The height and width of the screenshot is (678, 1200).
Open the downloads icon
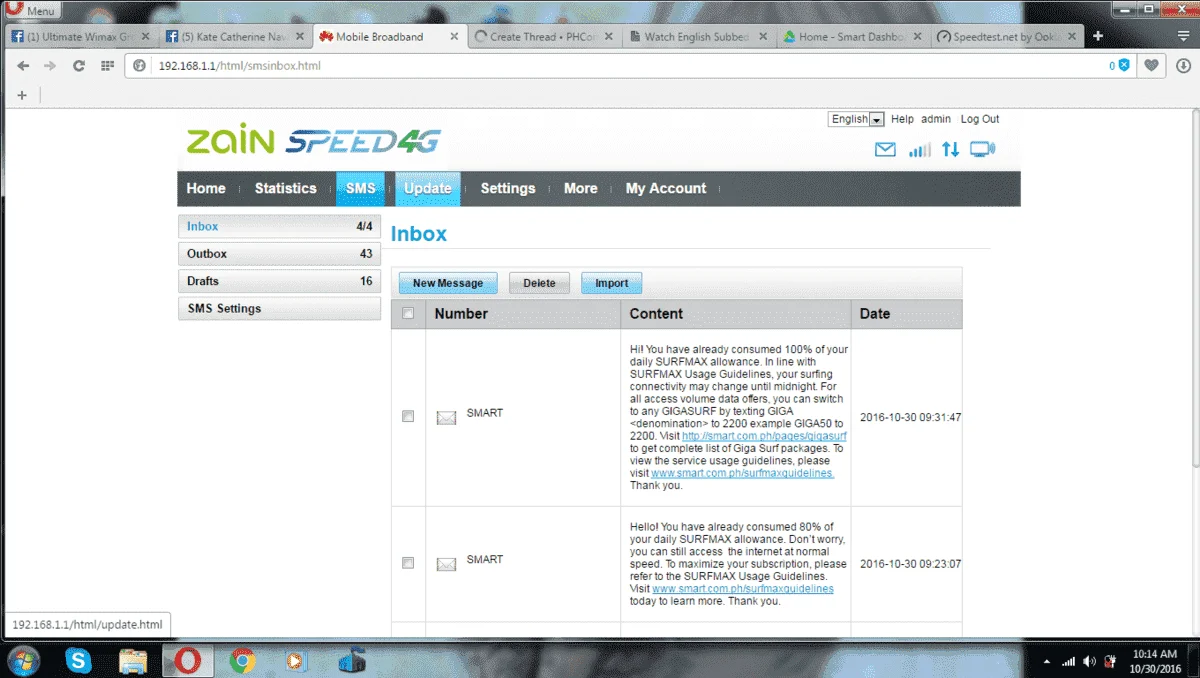click(x=1183, y=66)
